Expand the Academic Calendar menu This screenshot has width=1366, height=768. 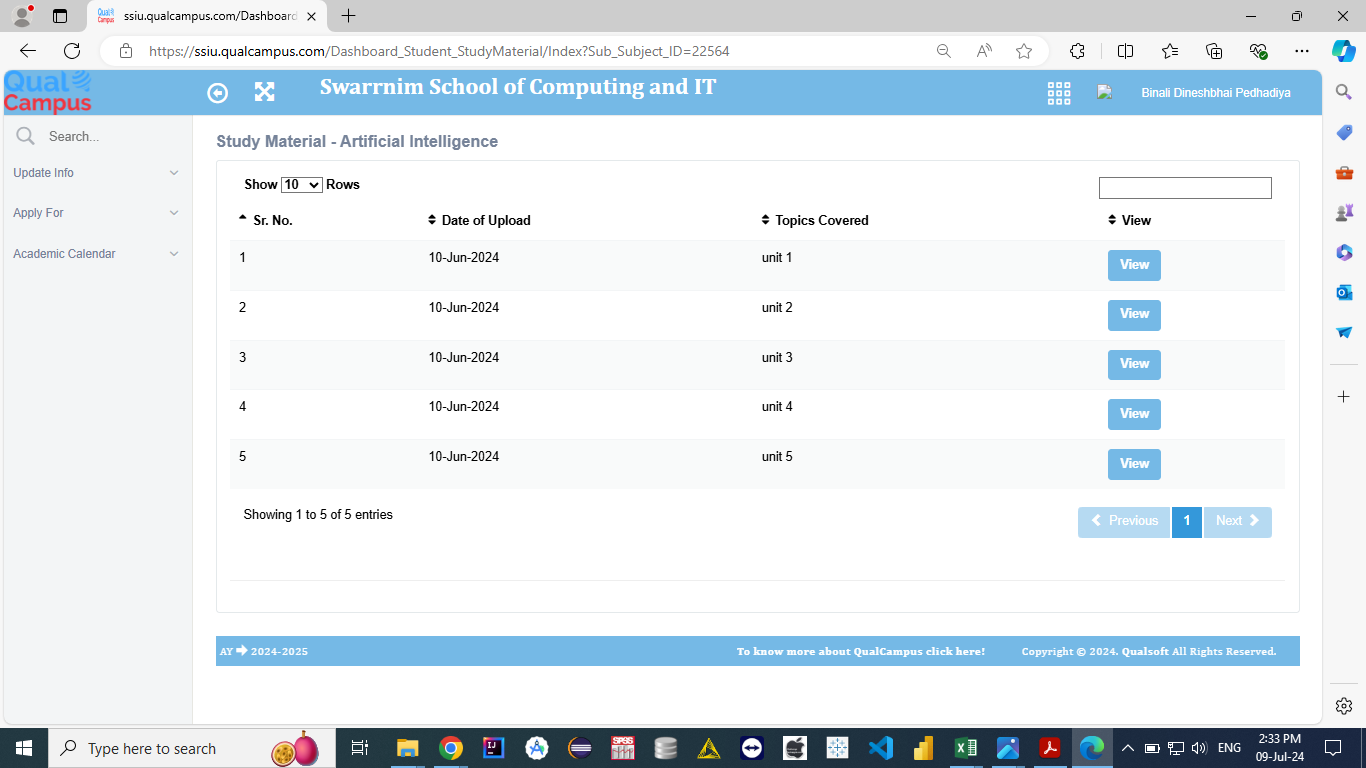[x=96, y=254]
